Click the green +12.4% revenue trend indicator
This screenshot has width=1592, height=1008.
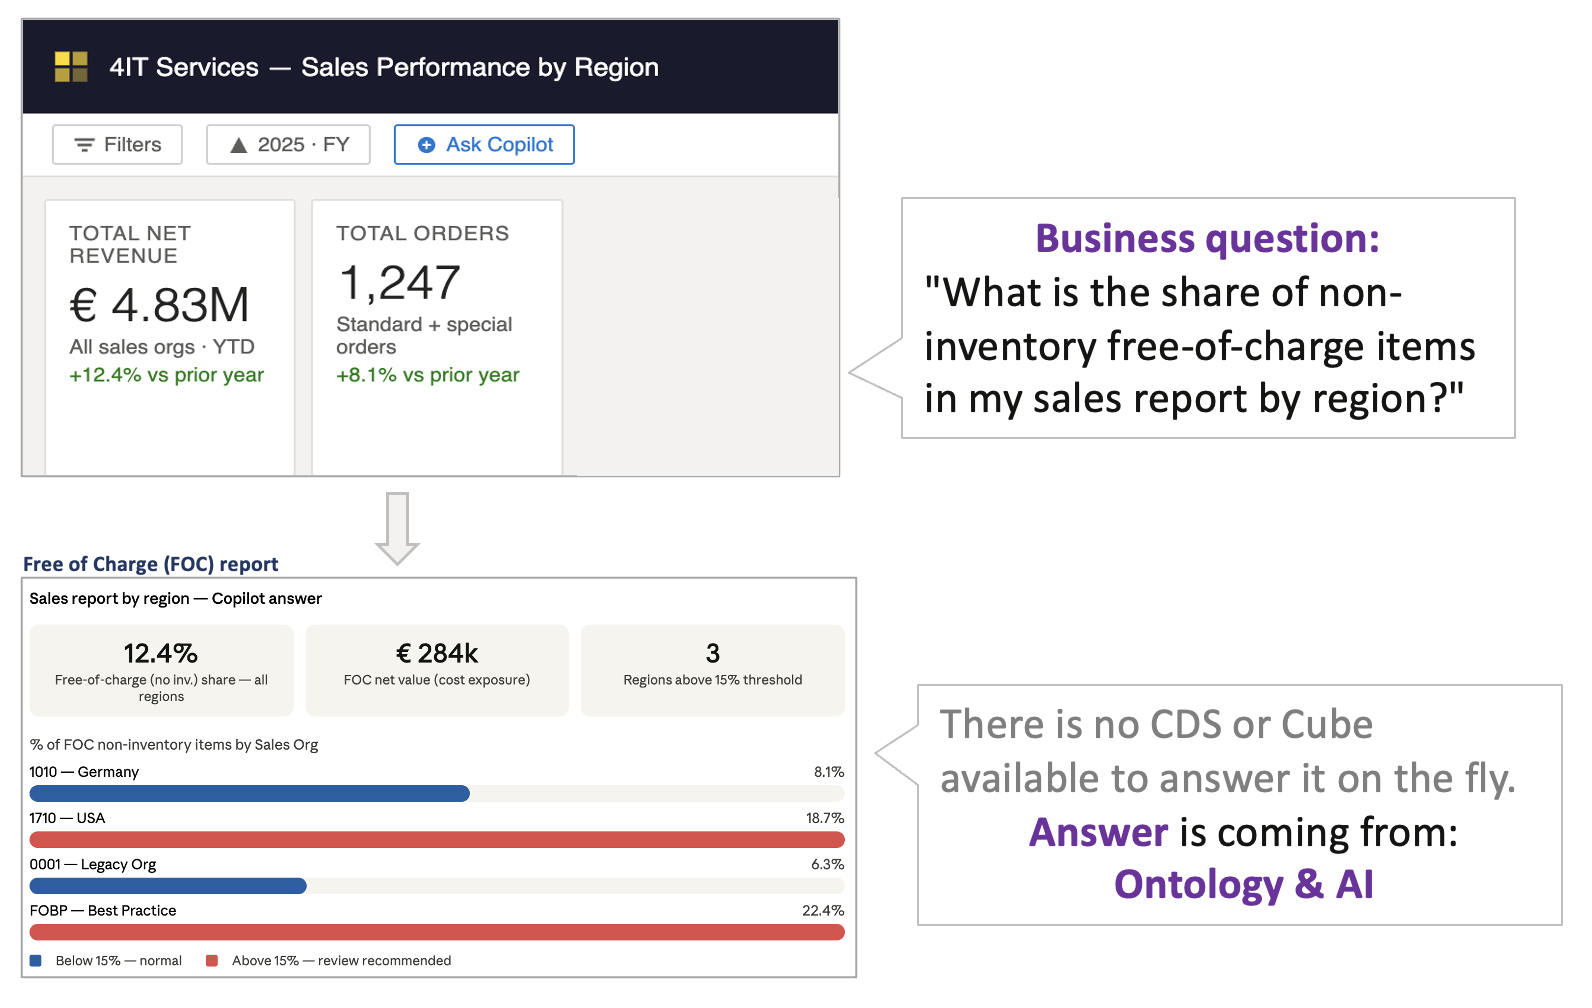[x=166, y=375]
